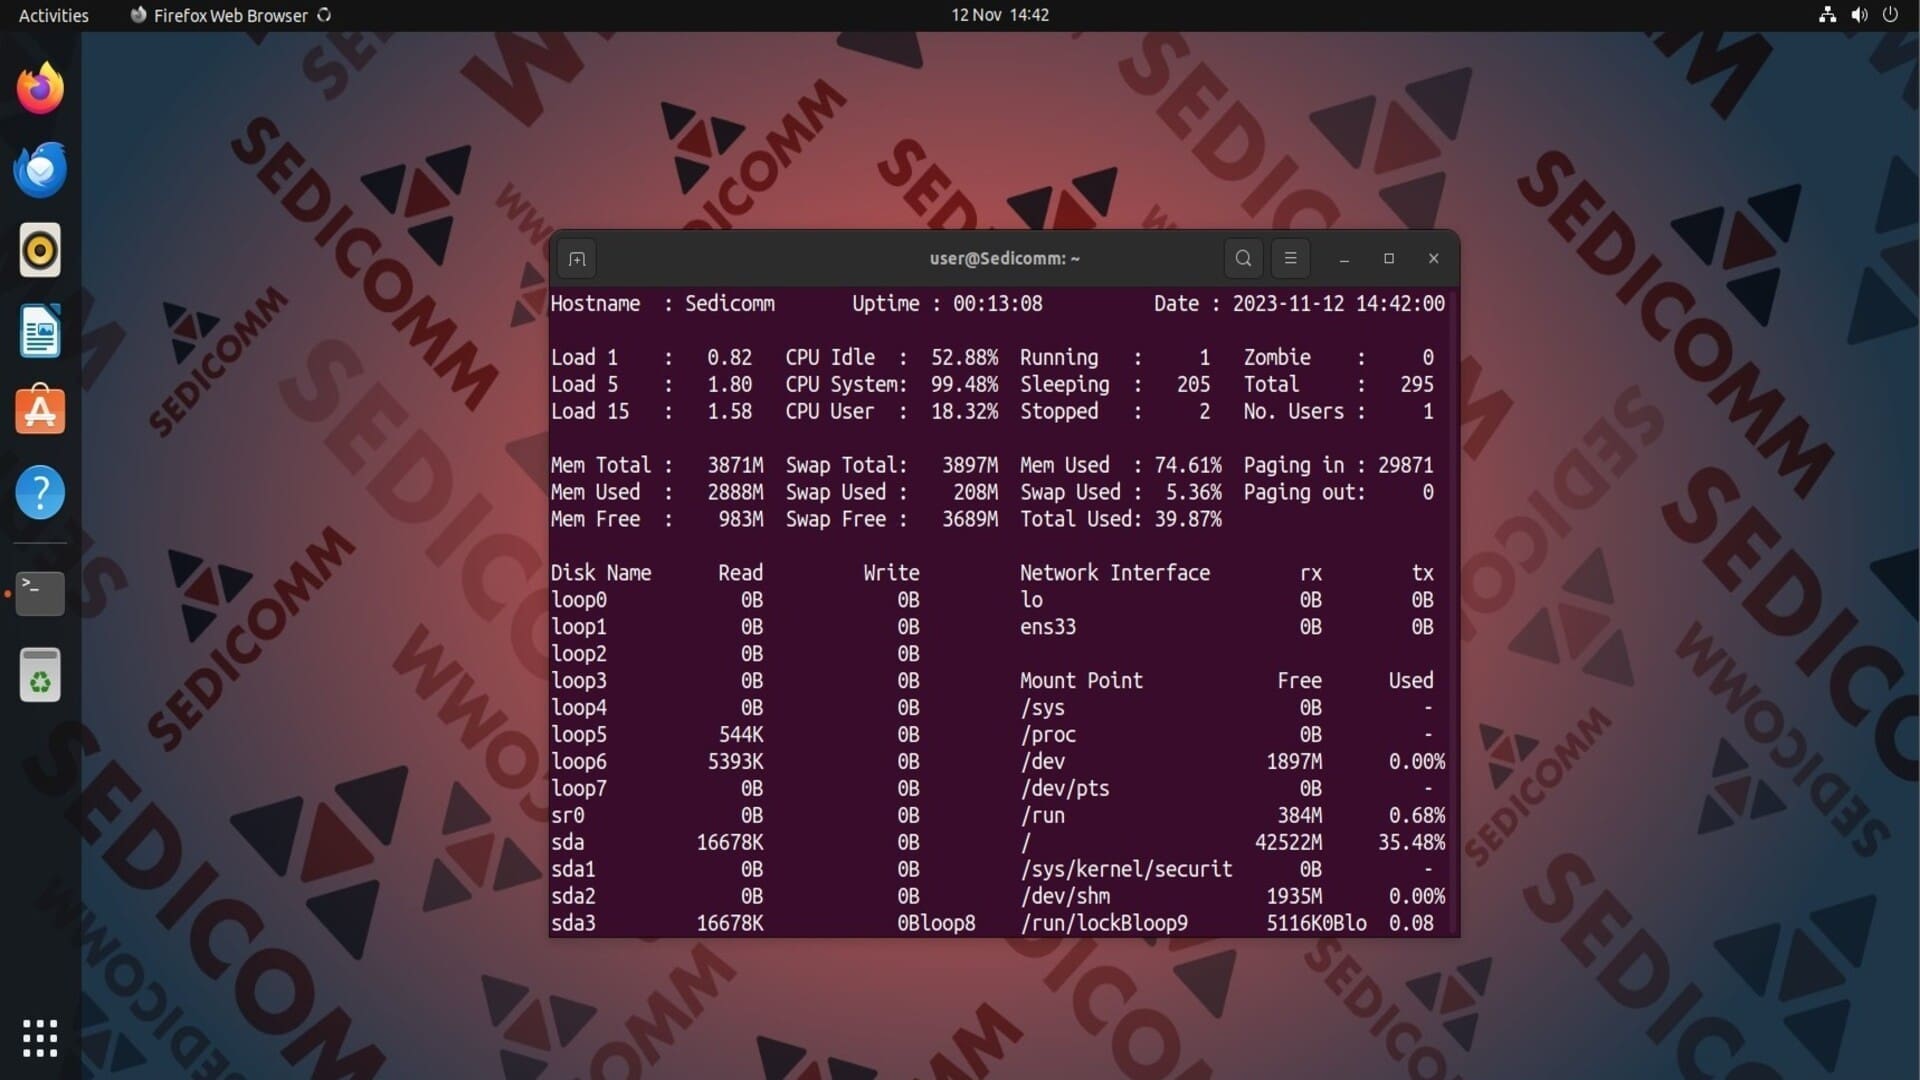Click the CPU User value 18.32%
The width and height of the screenshot is (1920, 1080).
964,411
